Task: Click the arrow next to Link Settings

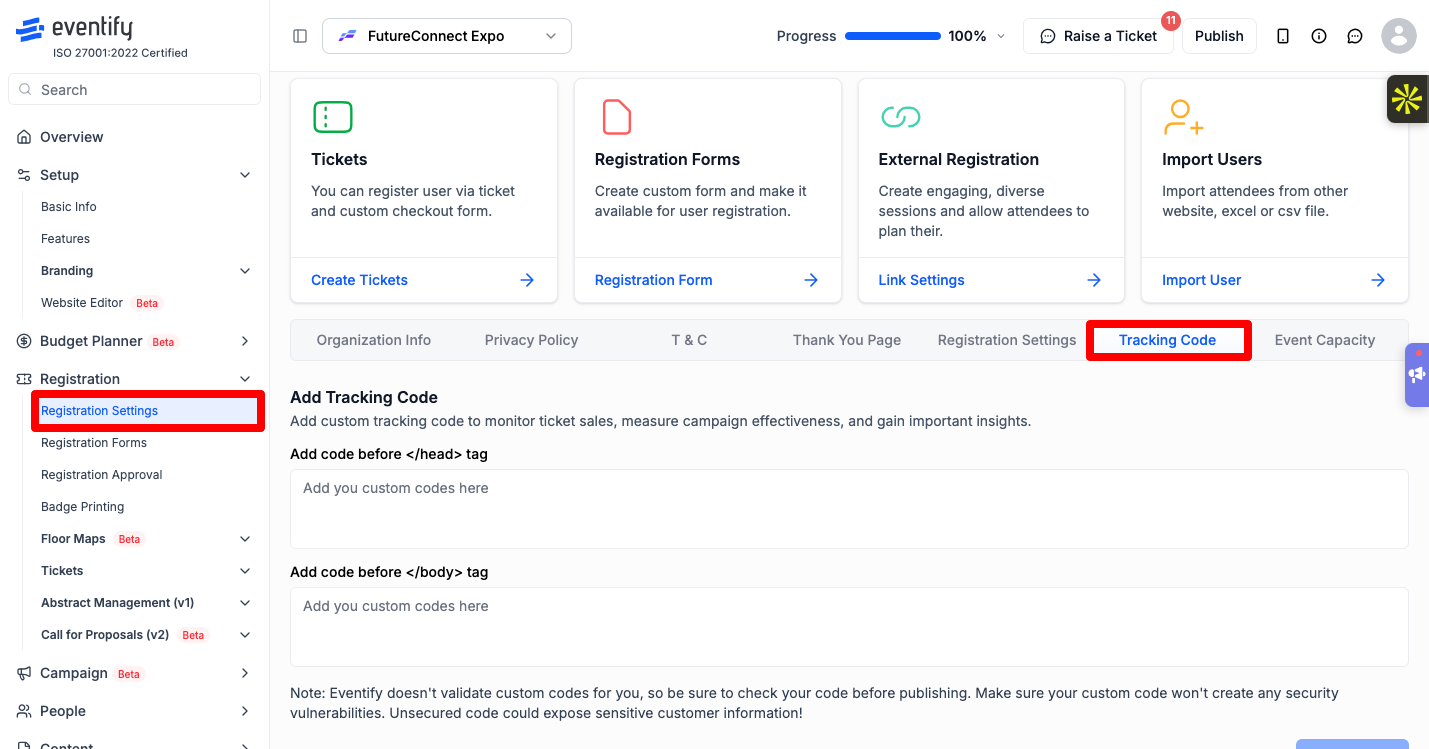Action: [1094, 280]
